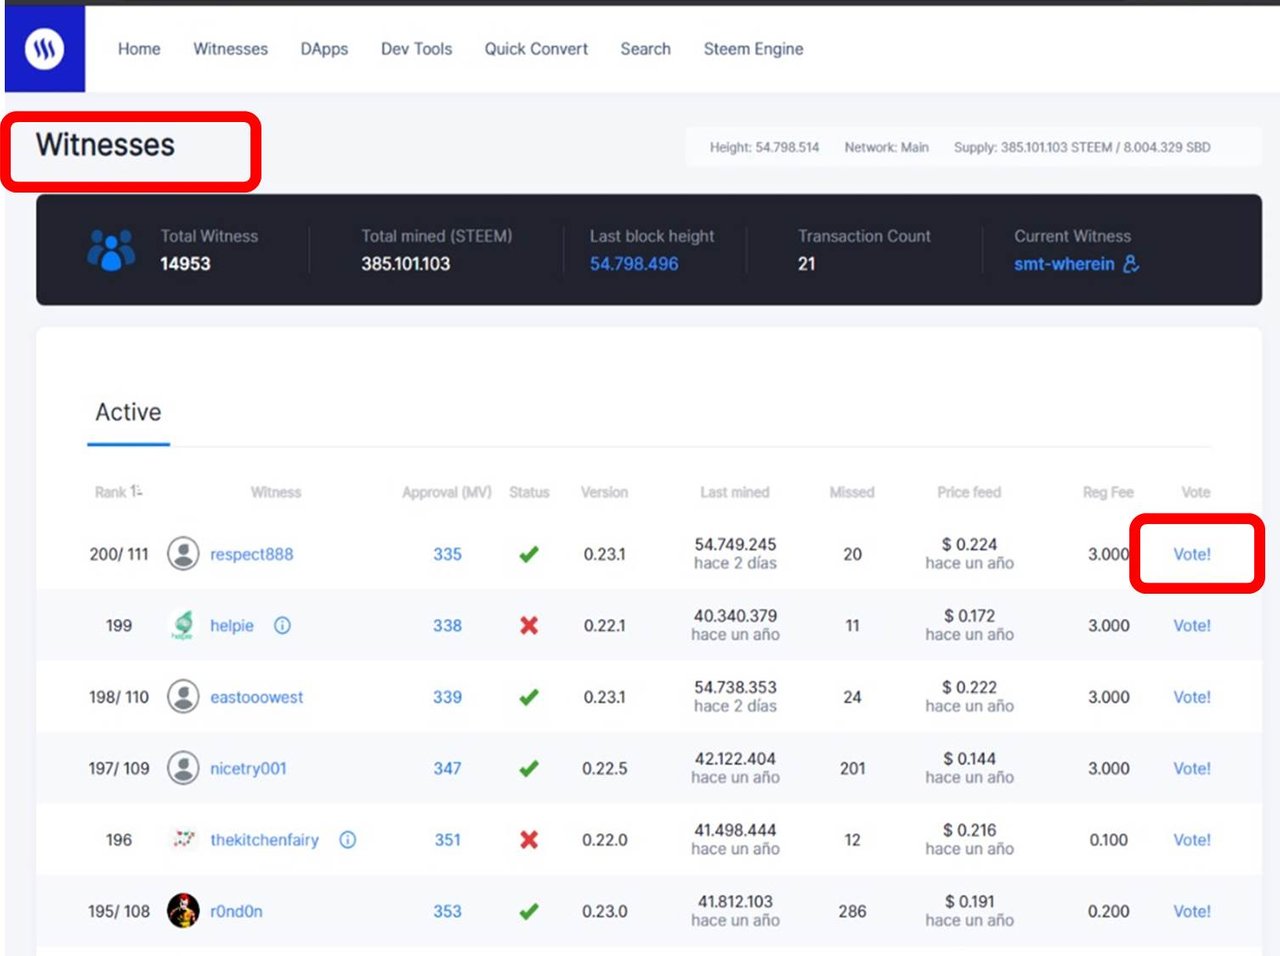The image size is (1280, 956).
Task: Click eastooowest avatar icon
Action: [183, 696]
